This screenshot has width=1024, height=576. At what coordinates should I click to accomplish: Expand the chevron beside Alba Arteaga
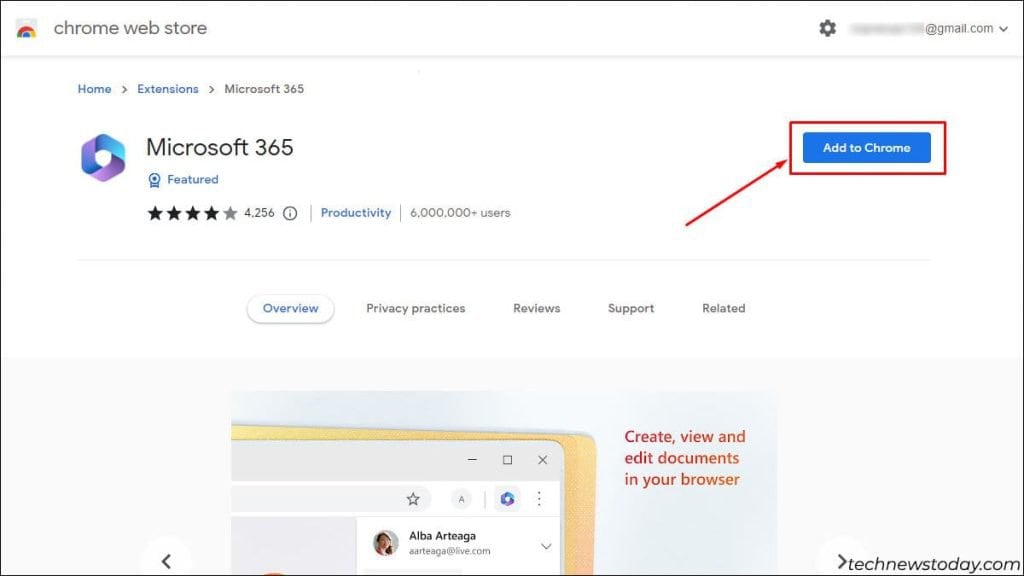546,546
